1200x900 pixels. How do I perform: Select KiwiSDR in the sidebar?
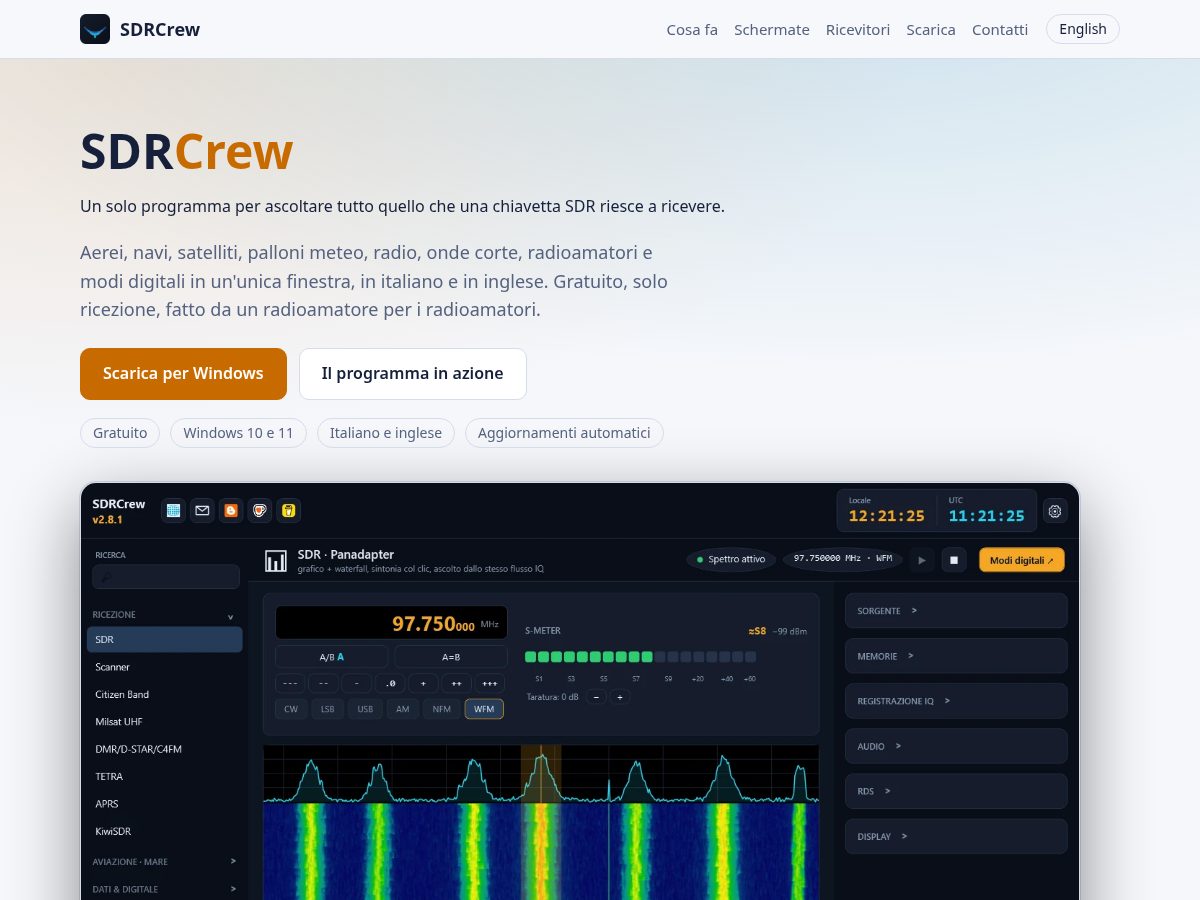tap(165, 832)
